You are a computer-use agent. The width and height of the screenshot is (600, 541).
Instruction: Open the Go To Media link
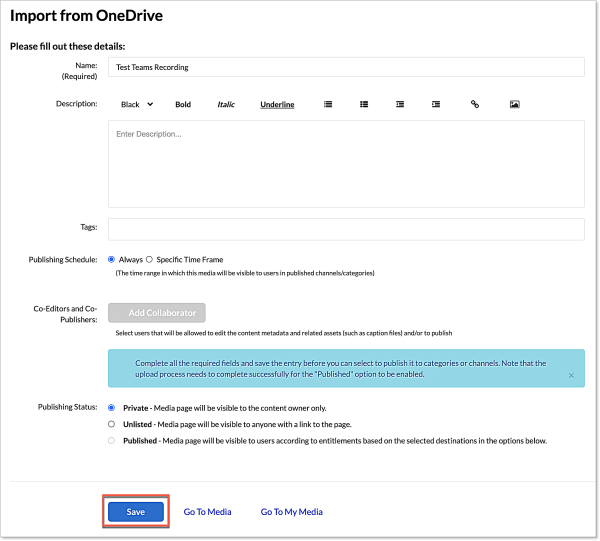pos(207,512)
